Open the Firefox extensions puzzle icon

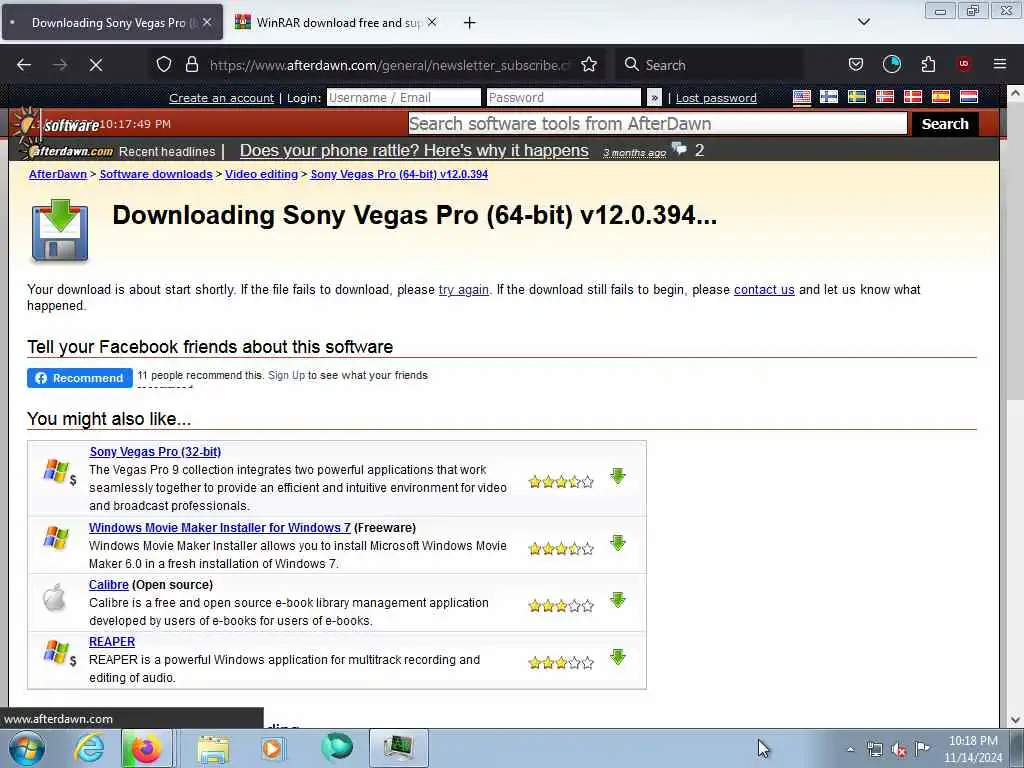pos(928,65)
